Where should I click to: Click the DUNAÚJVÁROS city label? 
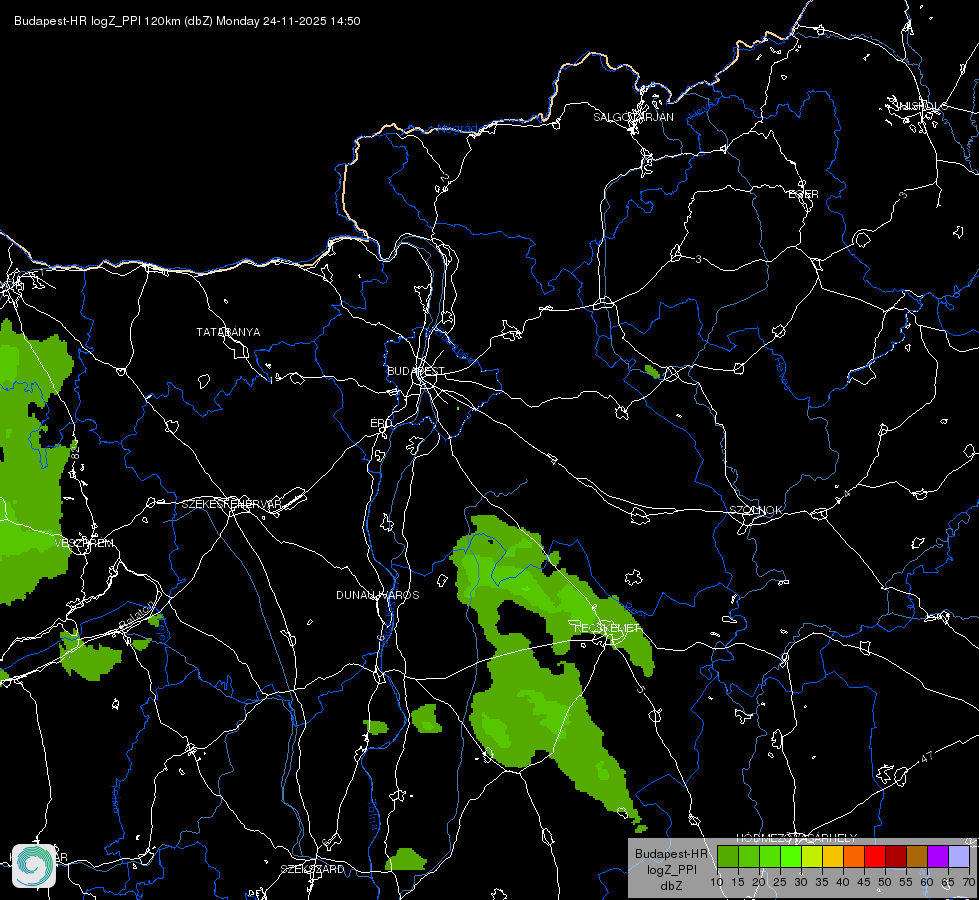378,595
